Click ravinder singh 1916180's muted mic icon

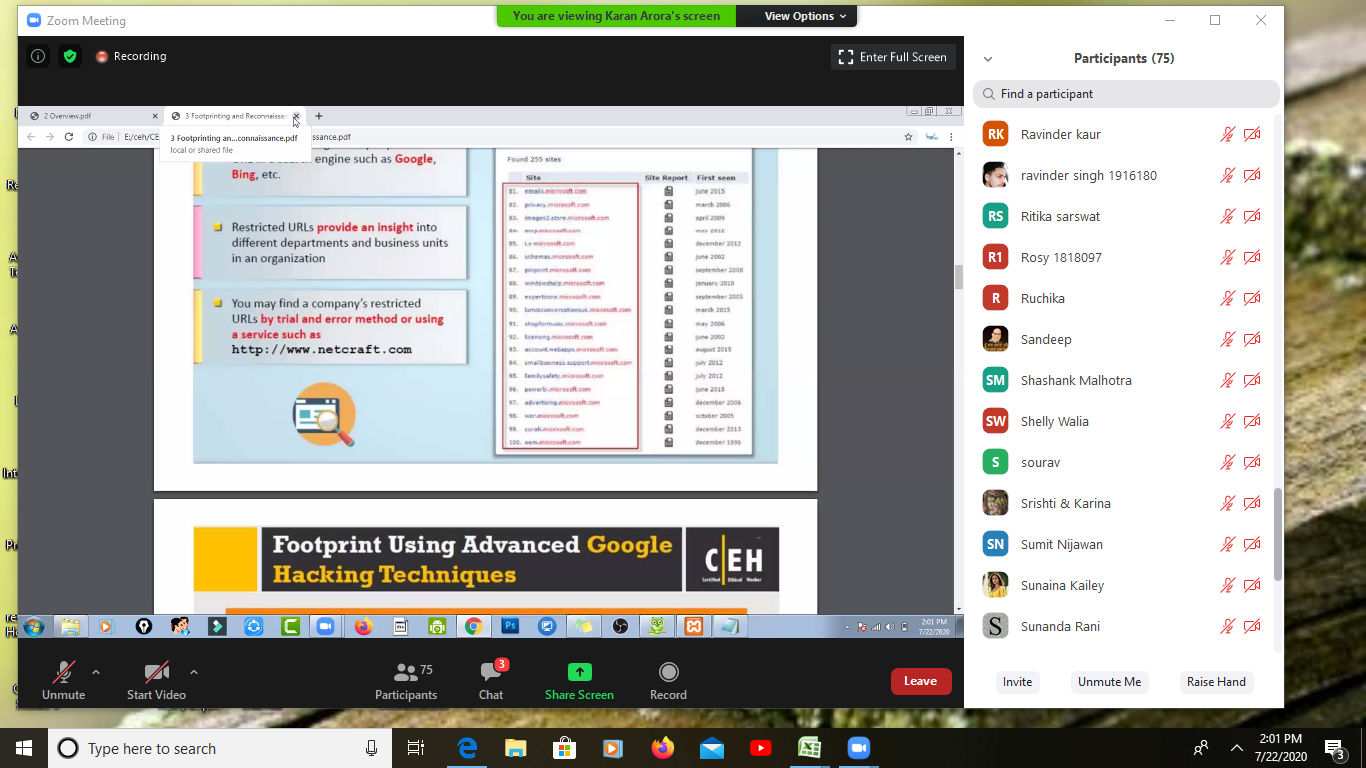coord(1227,175)
